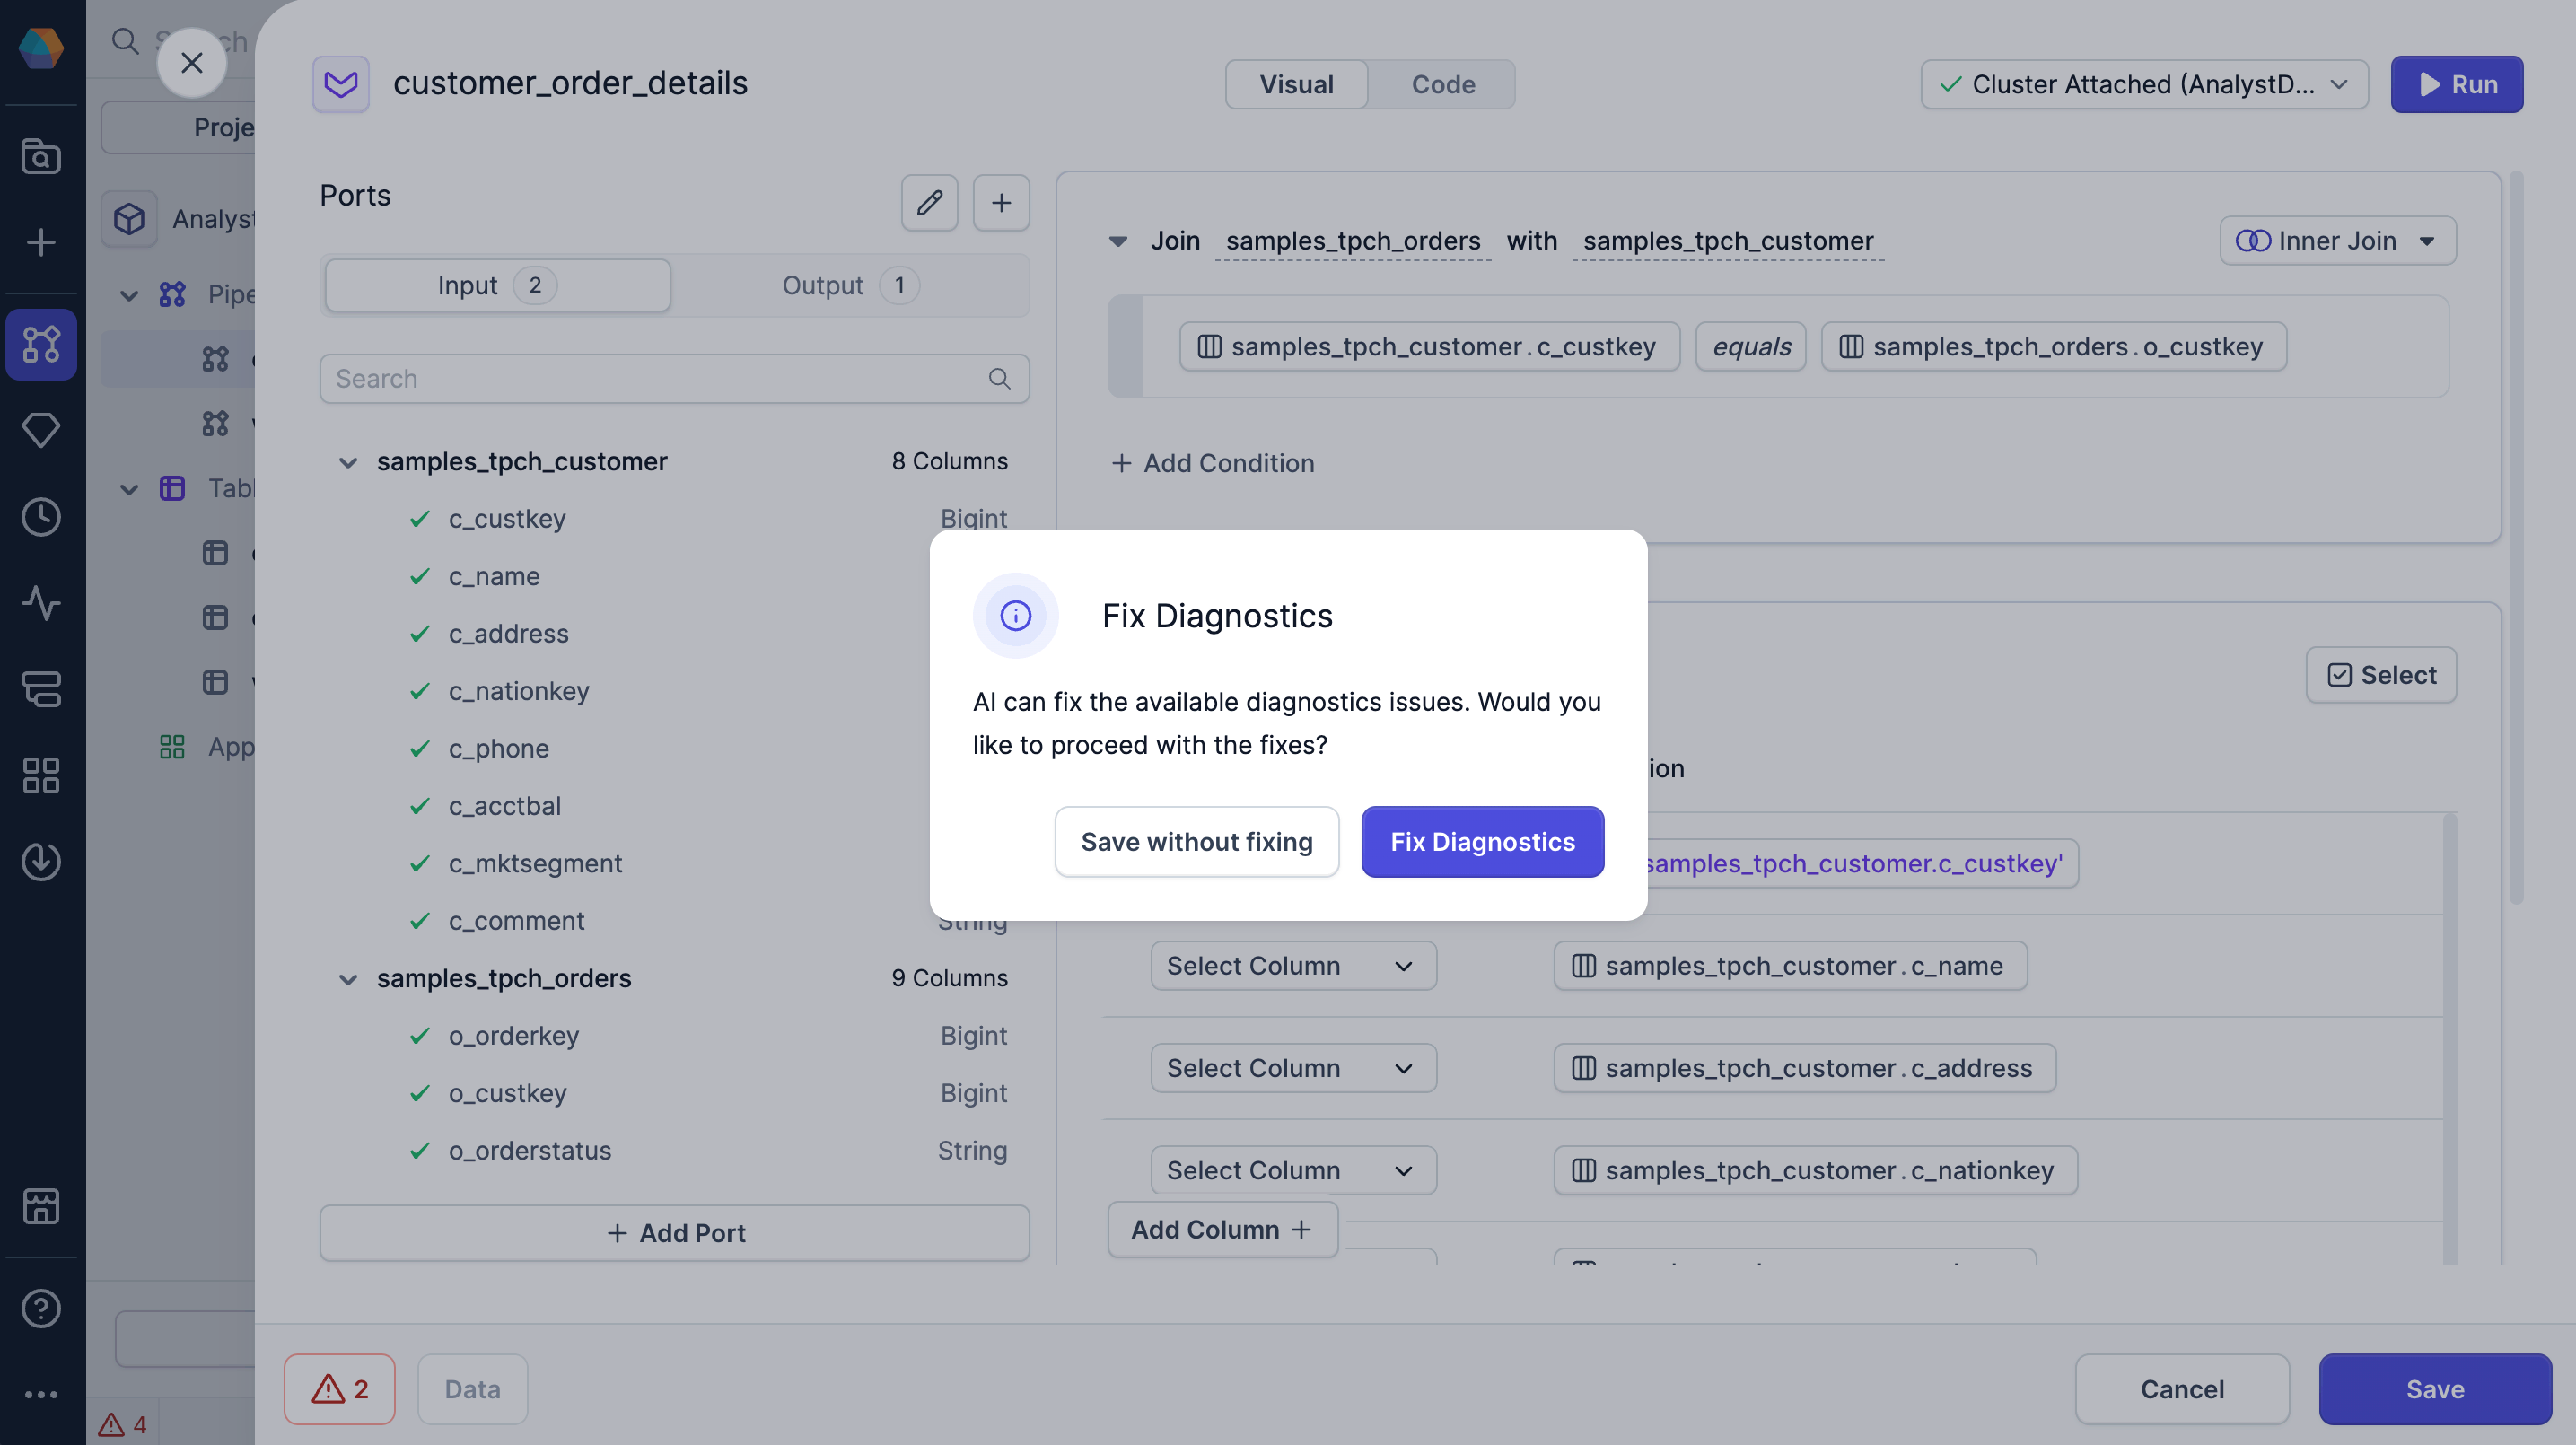
Task: Open the help question mark icon
Action: [41, 1308]
